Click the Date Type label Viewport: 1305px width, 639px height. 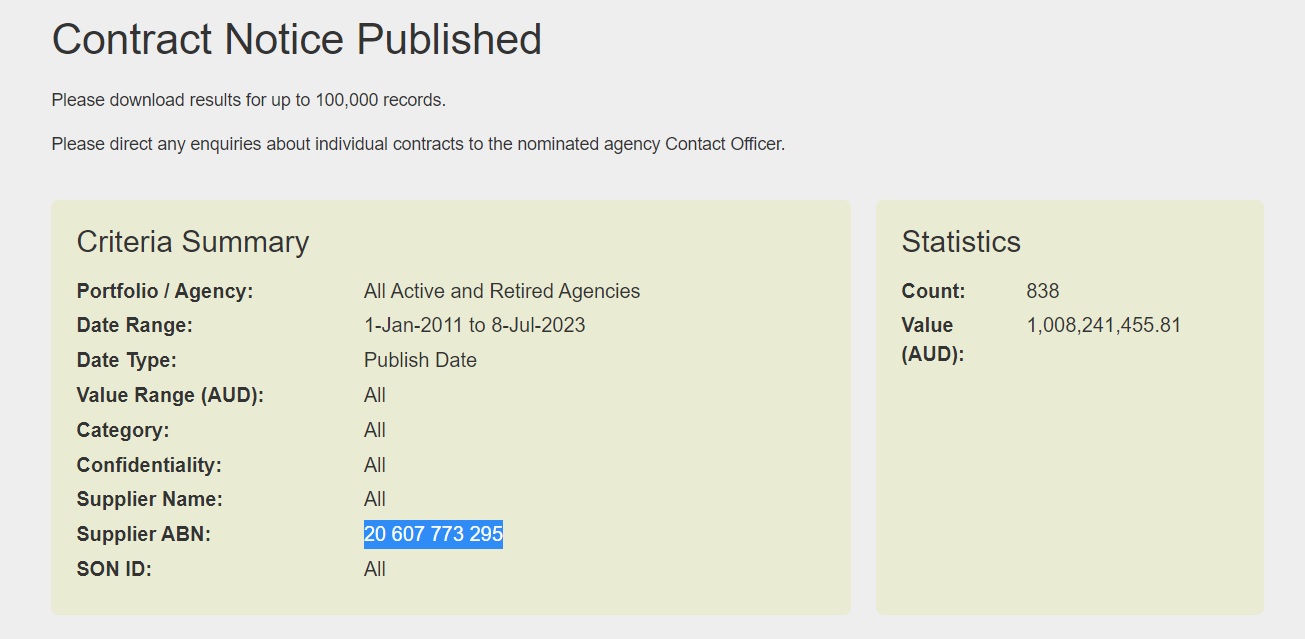point(126,360)
